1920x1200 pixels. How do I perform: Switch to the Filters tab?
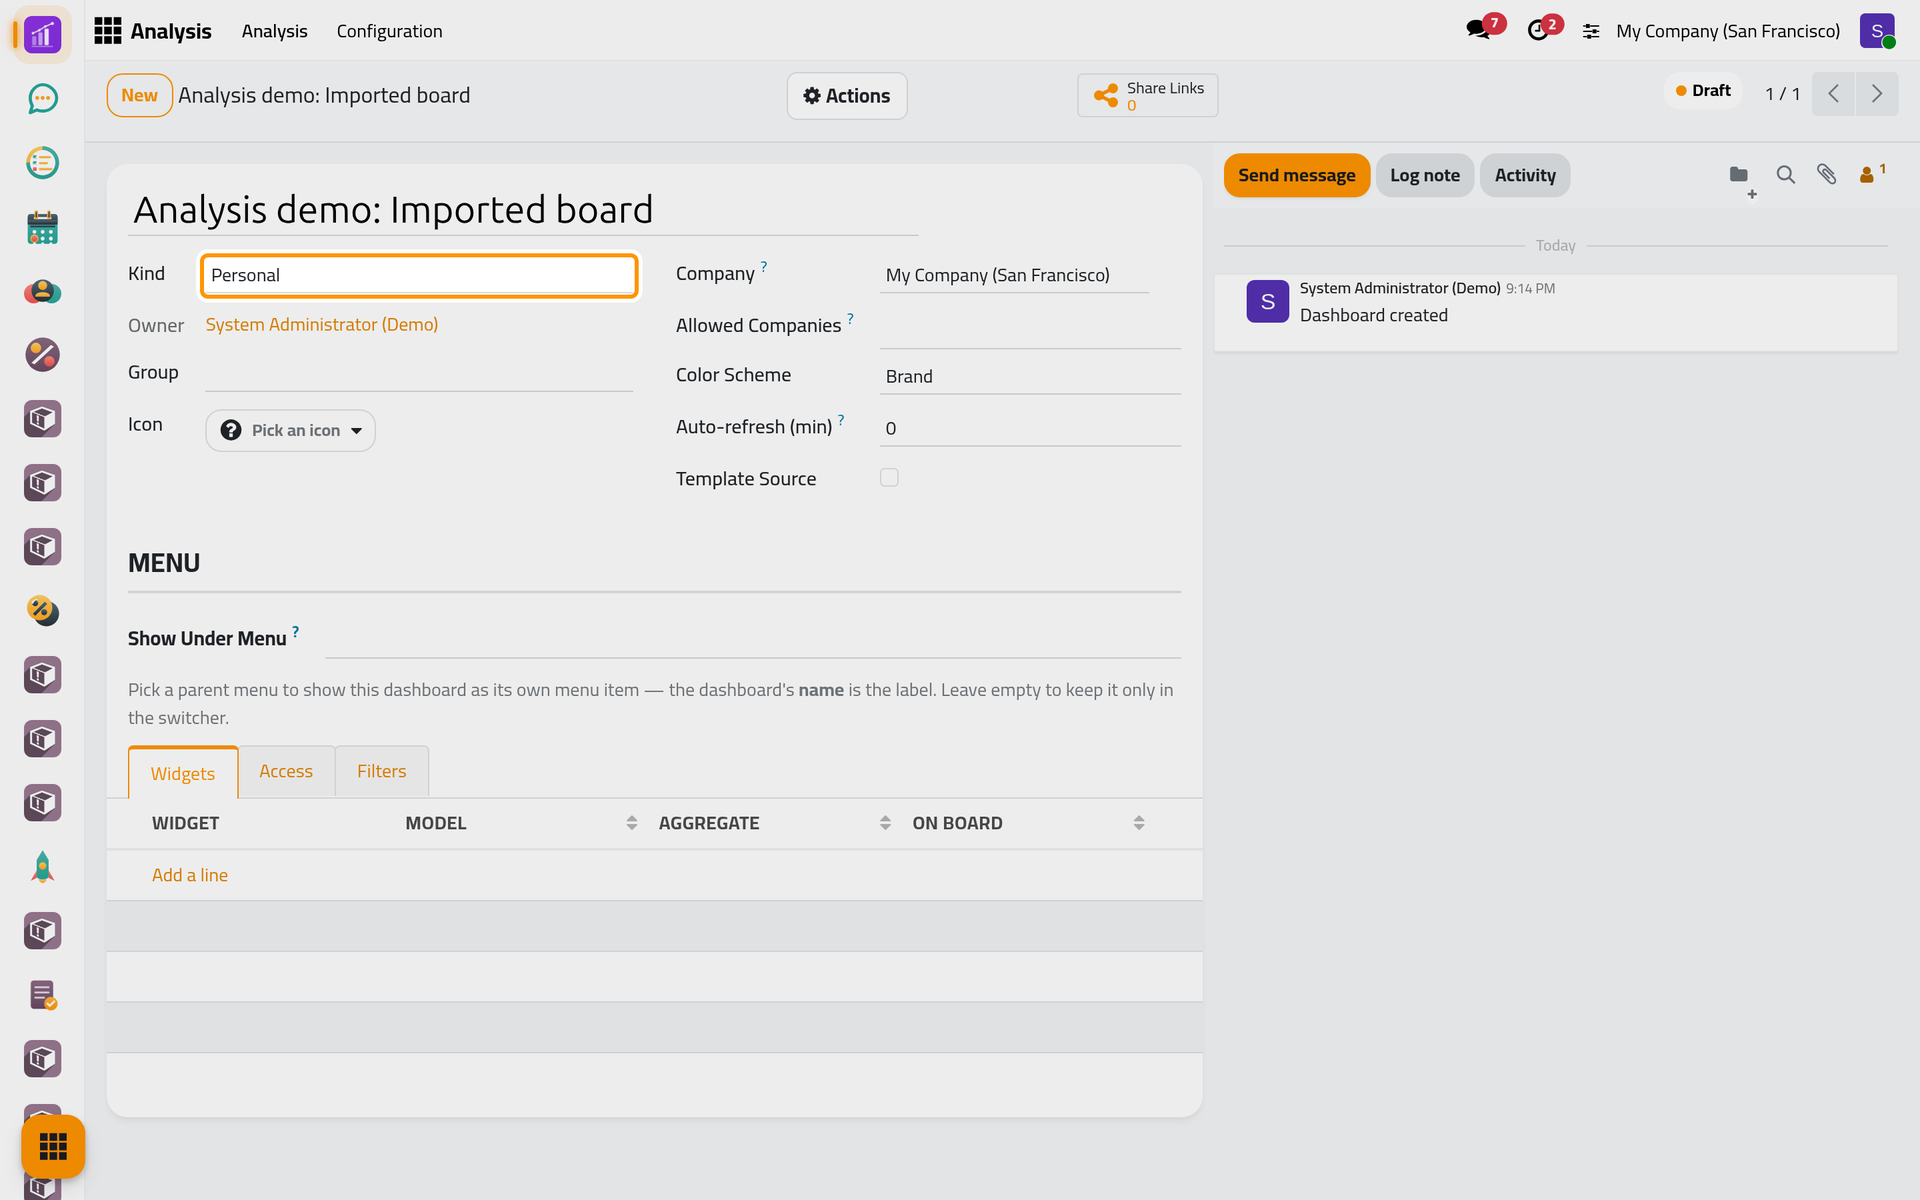[381, 771]
